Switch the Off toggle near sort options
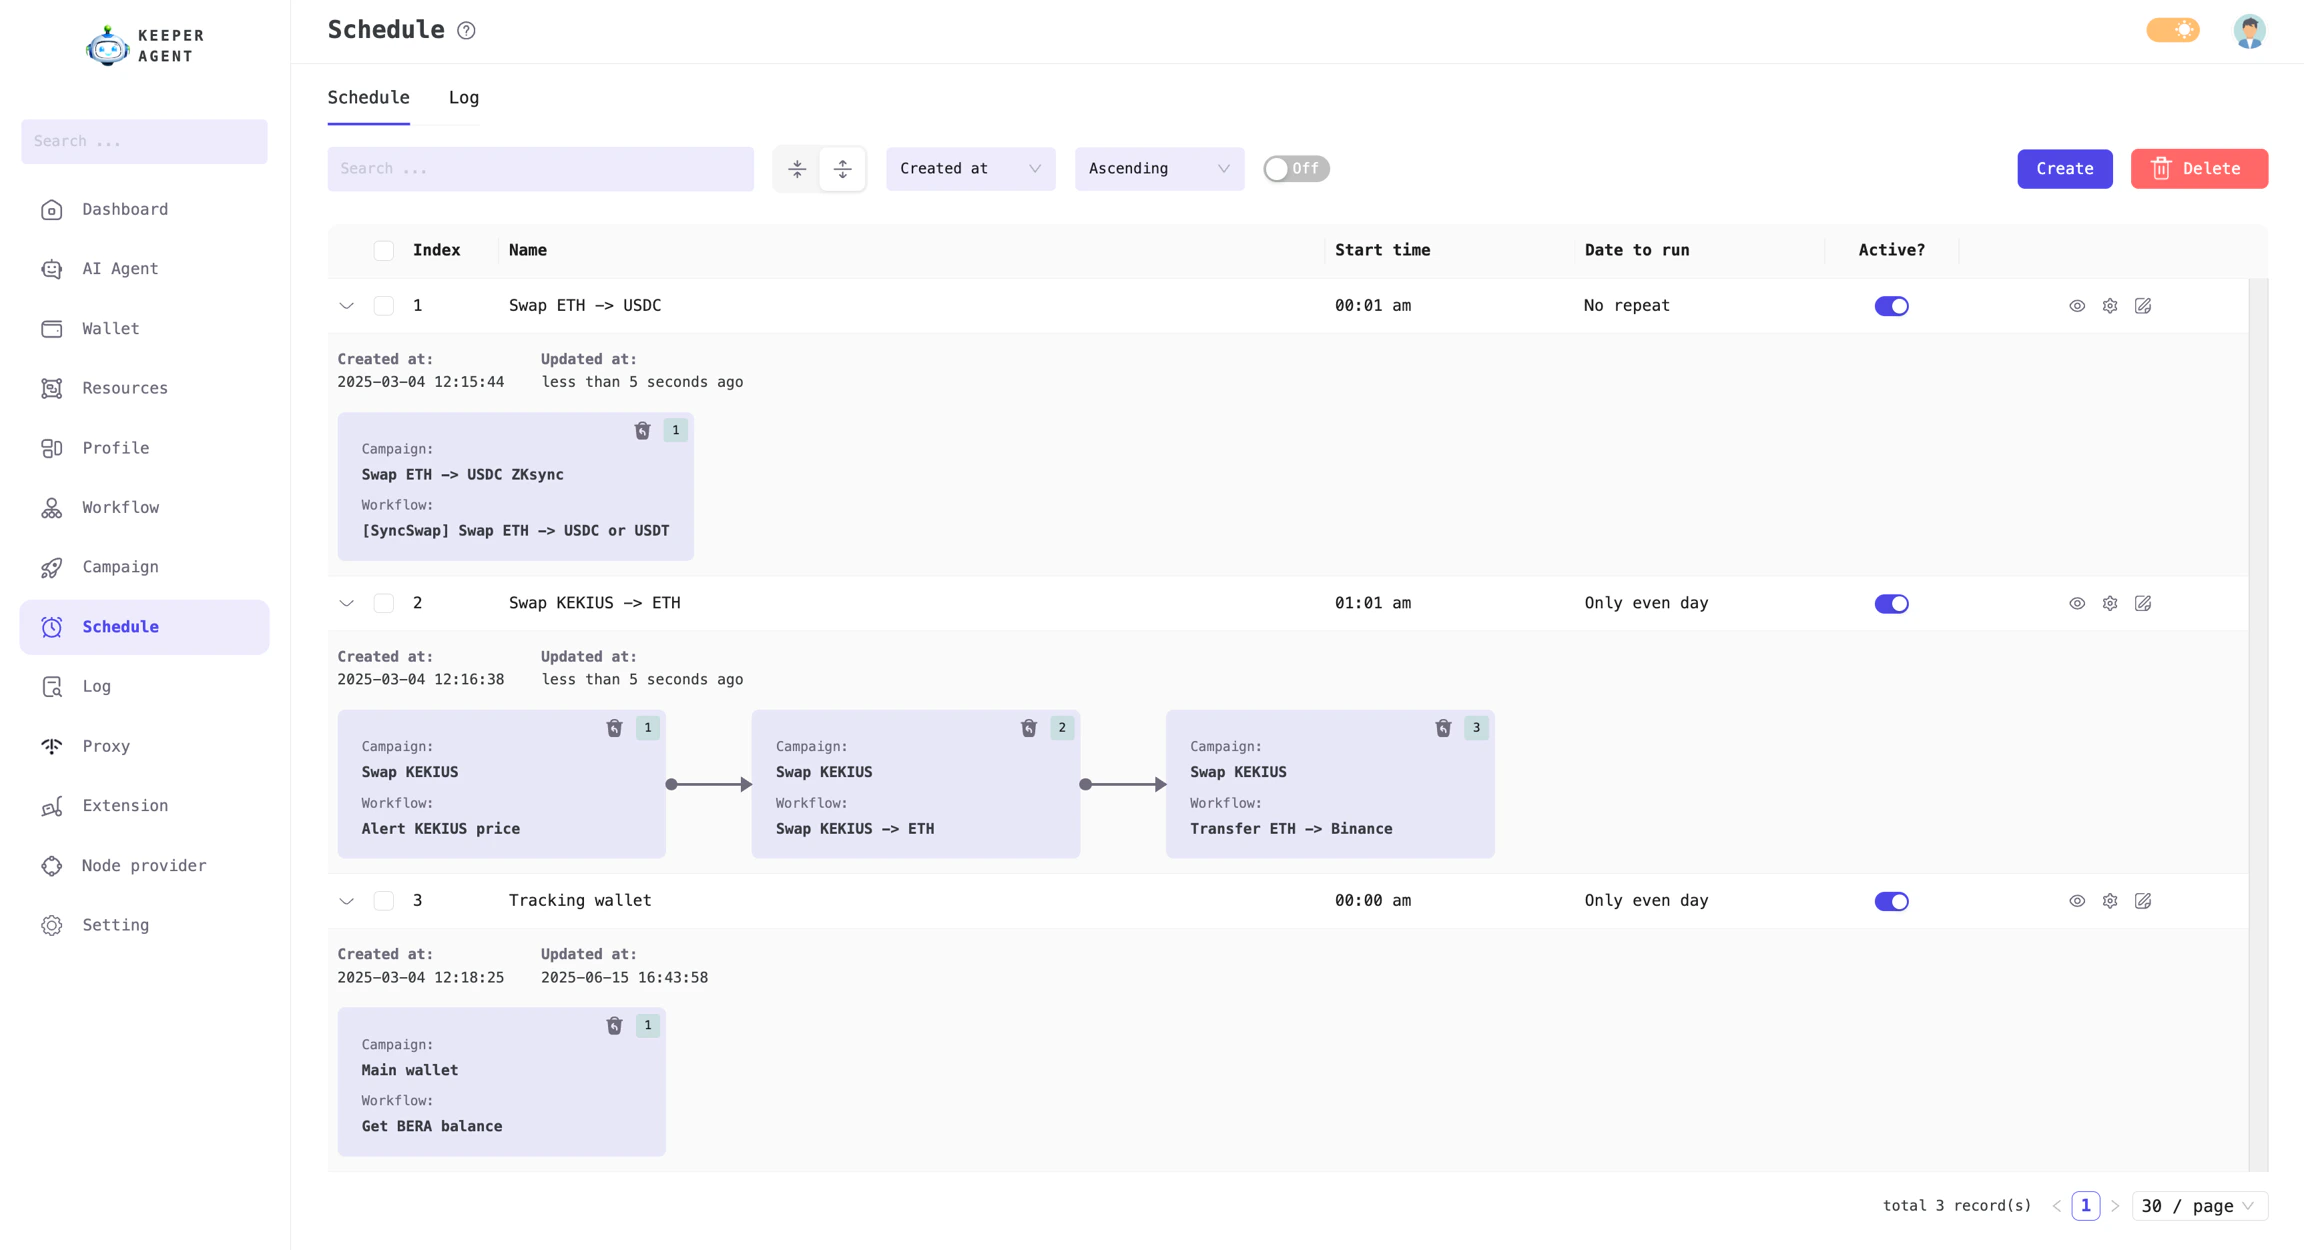The width and height of the screenshot is (2304, 1250). pos(1295,169)
